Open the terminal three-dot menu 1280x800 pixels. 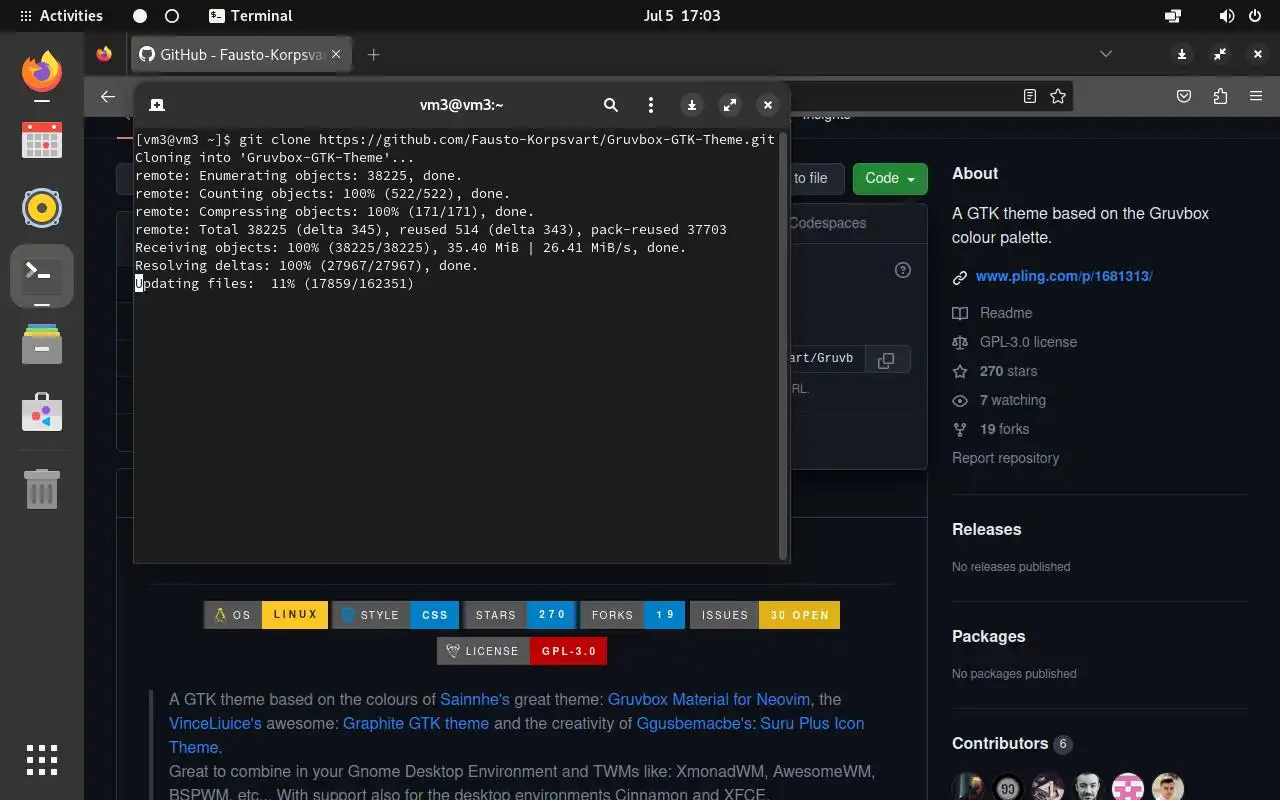(x=651, y=104)
